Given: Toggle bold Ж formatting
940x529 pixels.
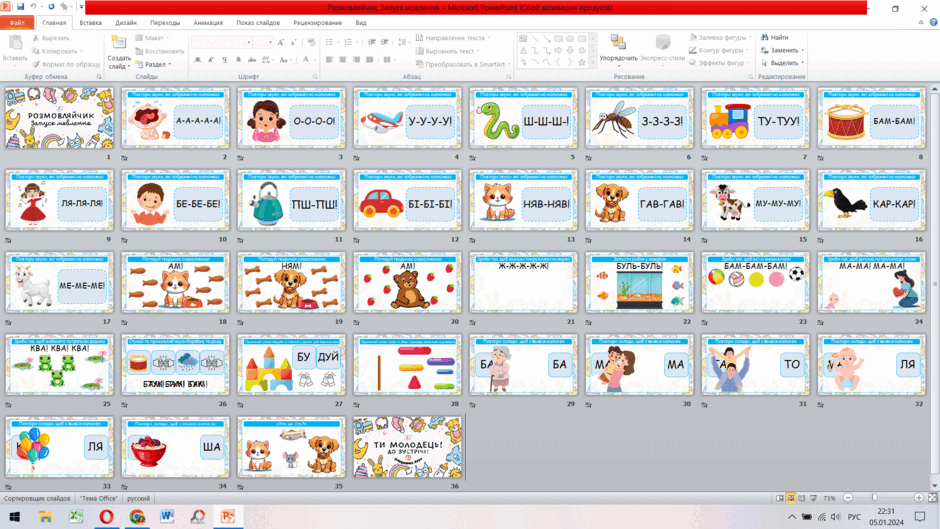Looking at the screenshot, I should click(x=198, y=59).
